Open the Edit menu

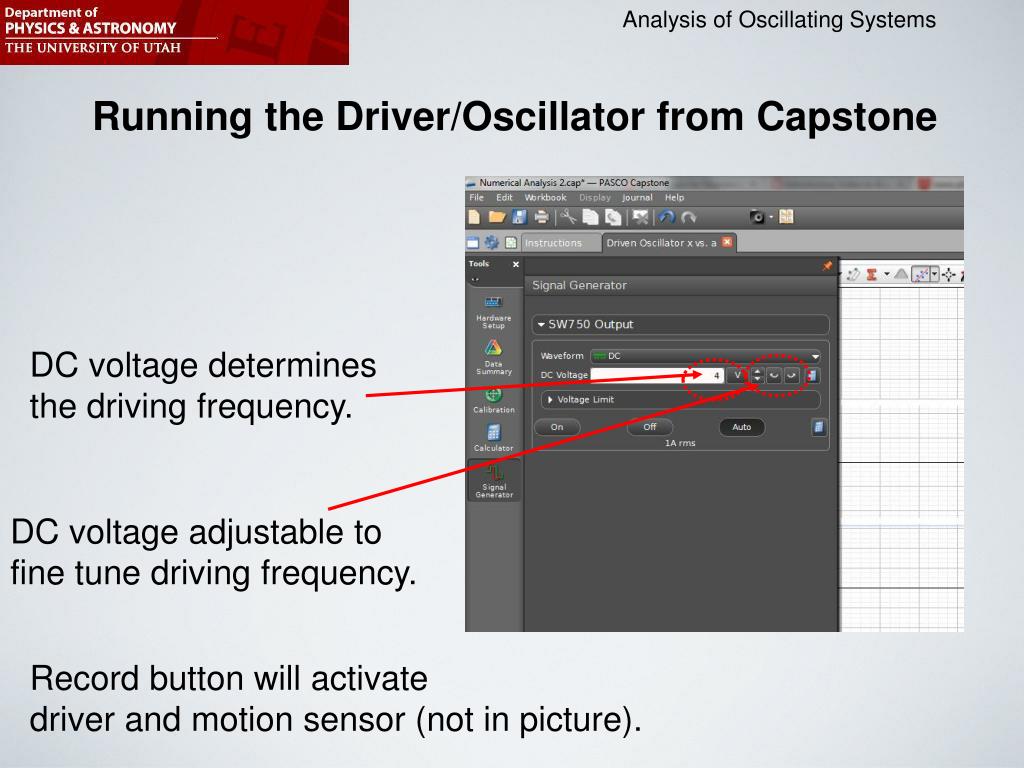[504, 197]
